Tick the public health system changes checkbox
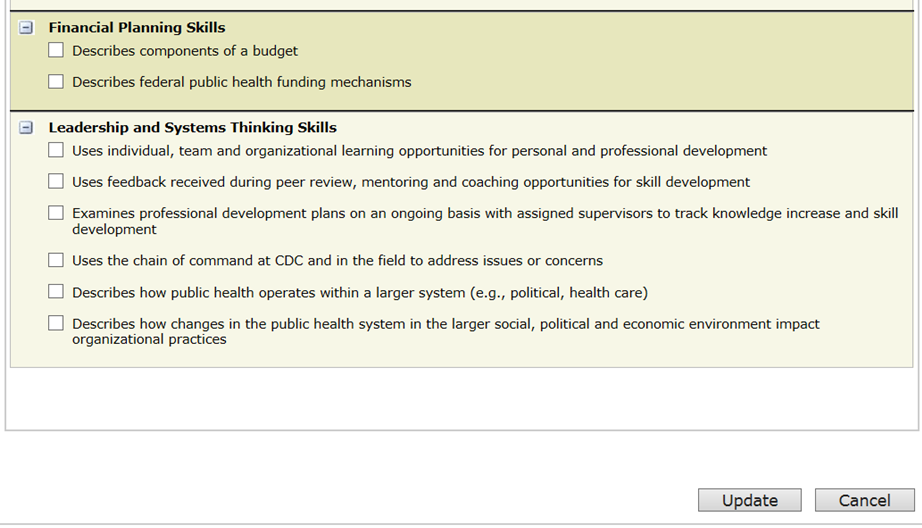 (56, 323)
